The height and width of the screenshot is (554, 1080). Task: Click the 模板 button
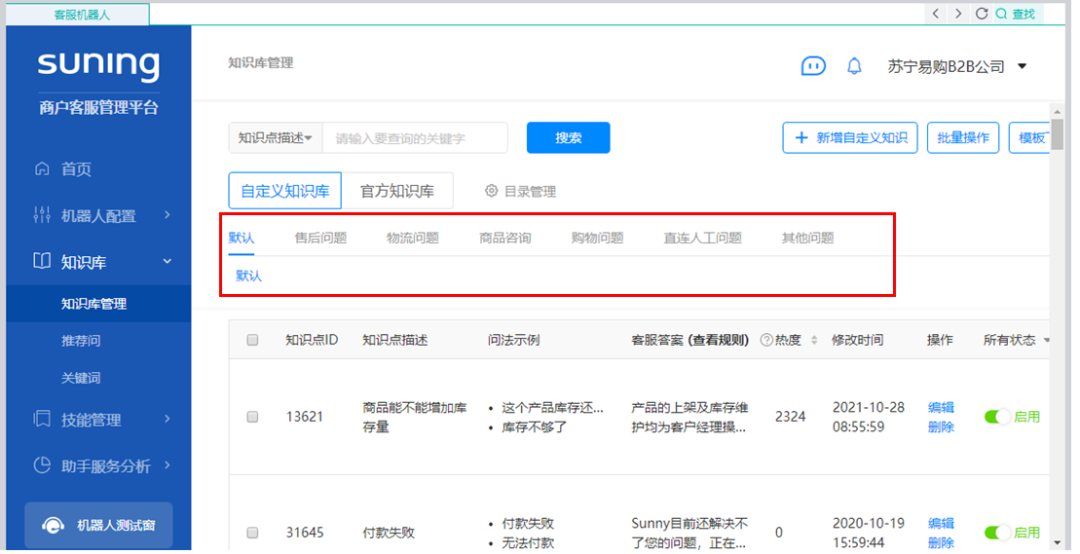[x=1030, y=138]
